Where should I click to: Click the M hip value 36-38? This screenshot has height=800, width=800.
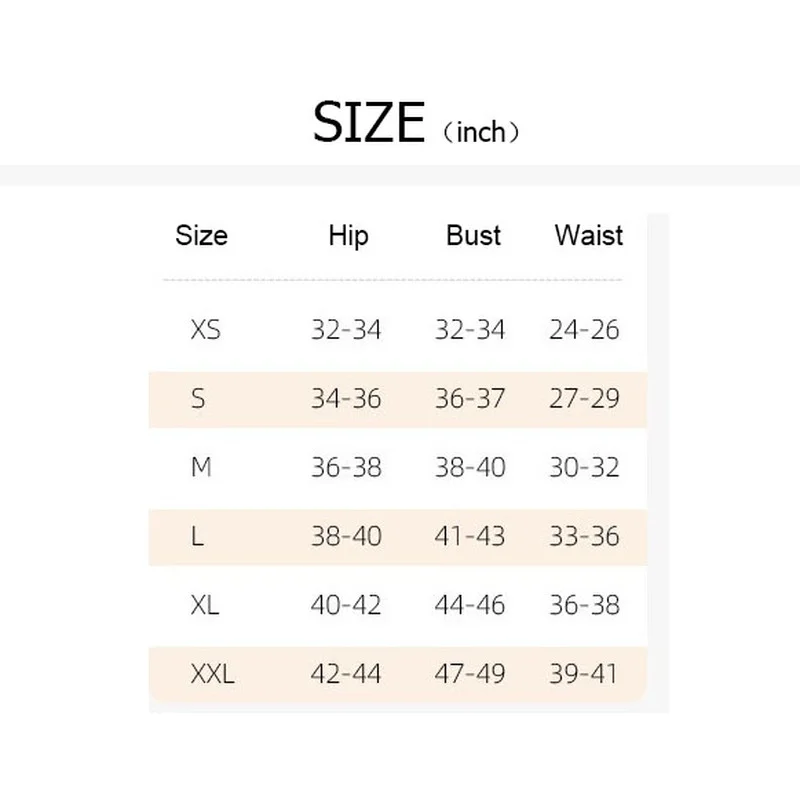tap(346, 468)
